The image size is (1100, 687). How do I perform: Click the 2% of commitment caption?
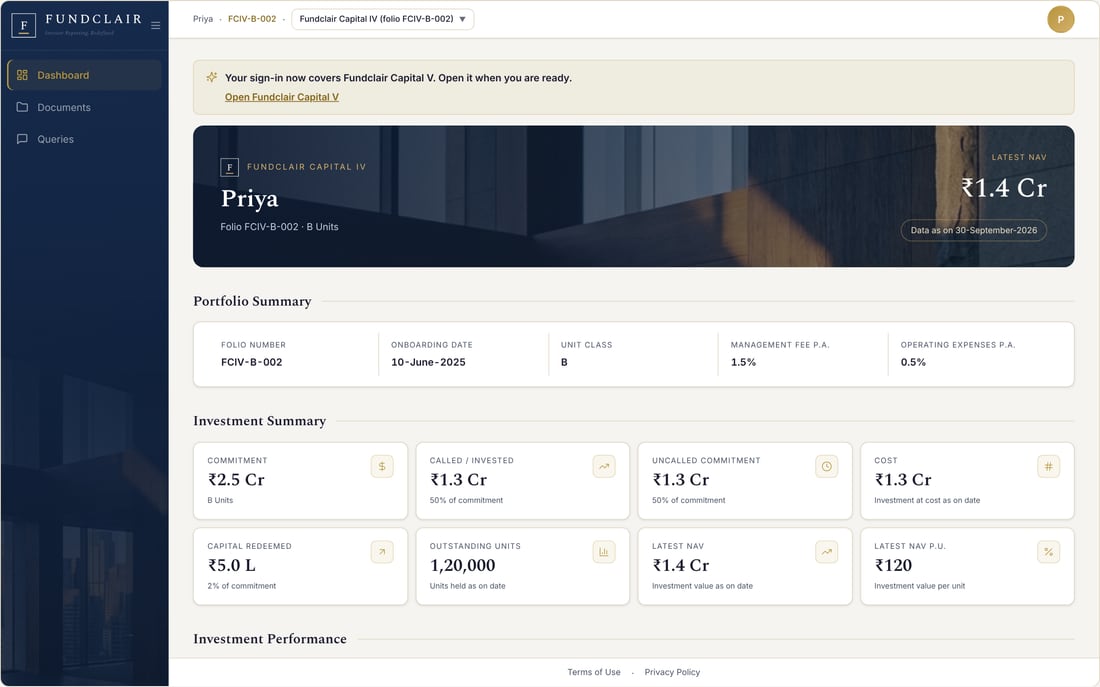pyautogui.click(x=241, y=586)
